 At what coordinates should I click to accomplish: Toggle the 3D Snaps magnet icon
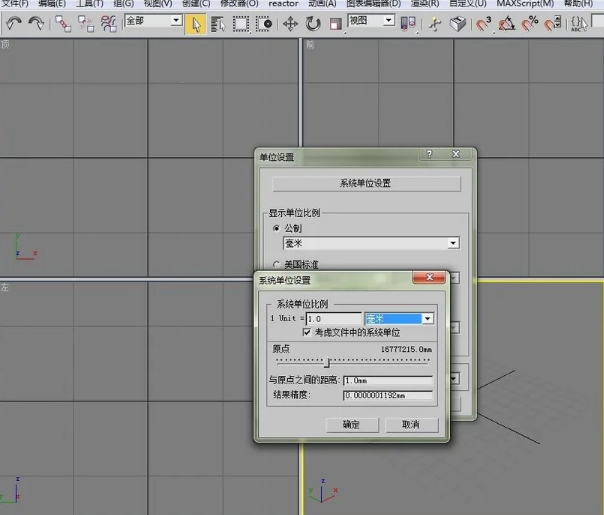click(x=483, y=24)
